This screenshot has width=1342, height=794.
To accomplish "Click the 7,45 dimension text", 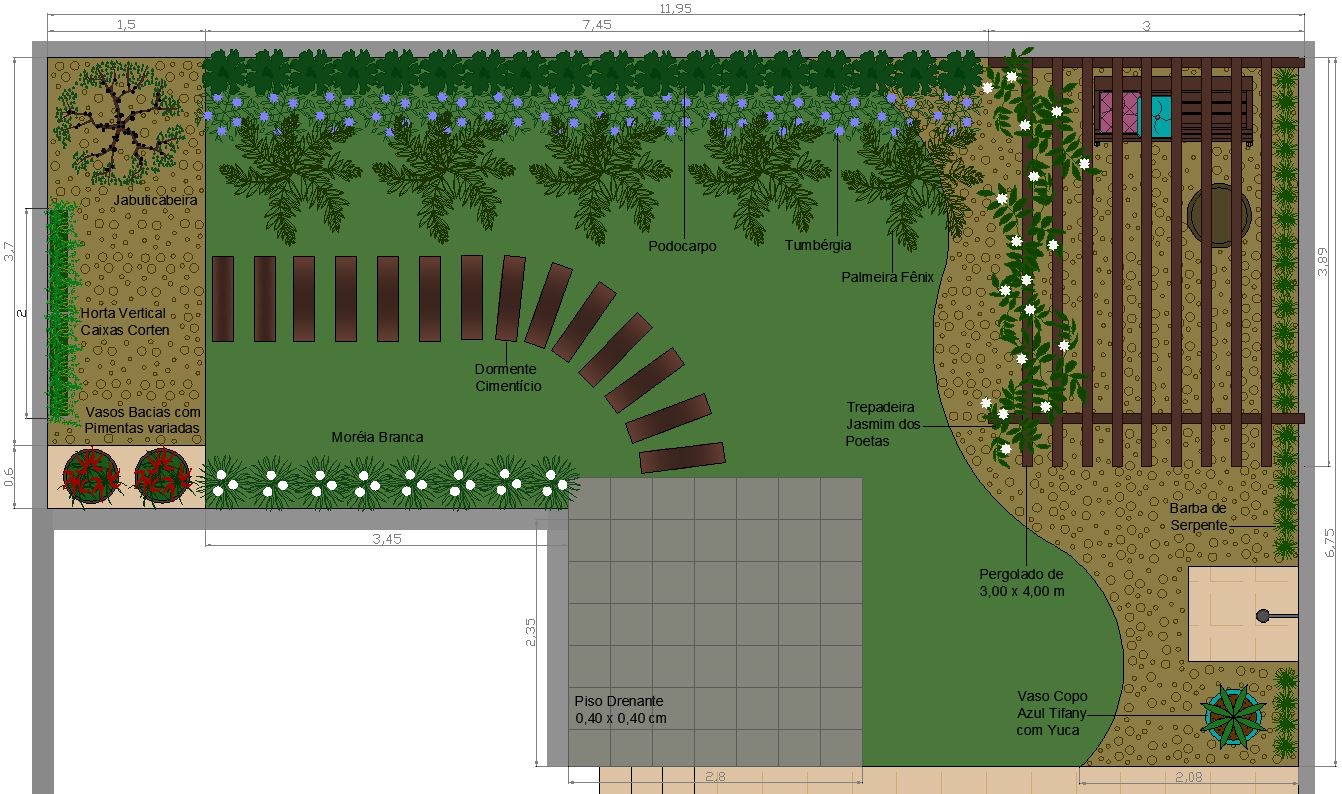I will (596, 25).
